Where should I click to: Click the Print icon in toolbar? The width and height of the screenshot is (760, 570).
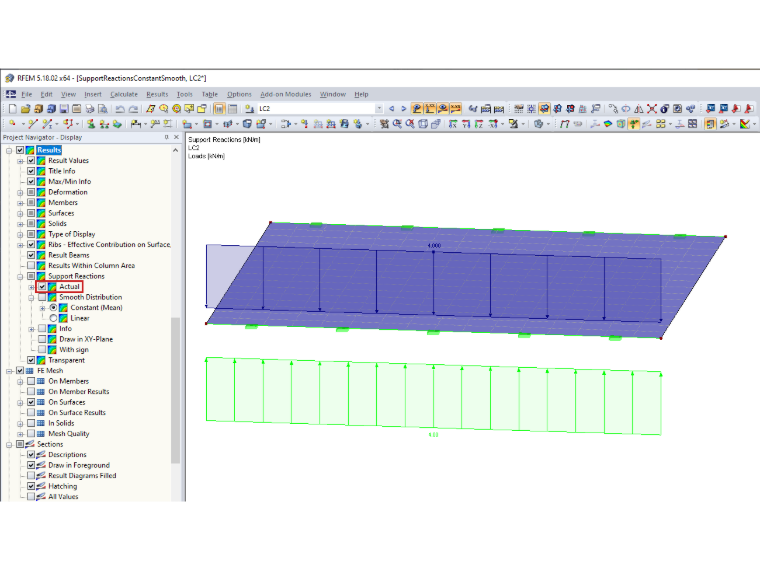pyautogui.click(x=89, y=109)
